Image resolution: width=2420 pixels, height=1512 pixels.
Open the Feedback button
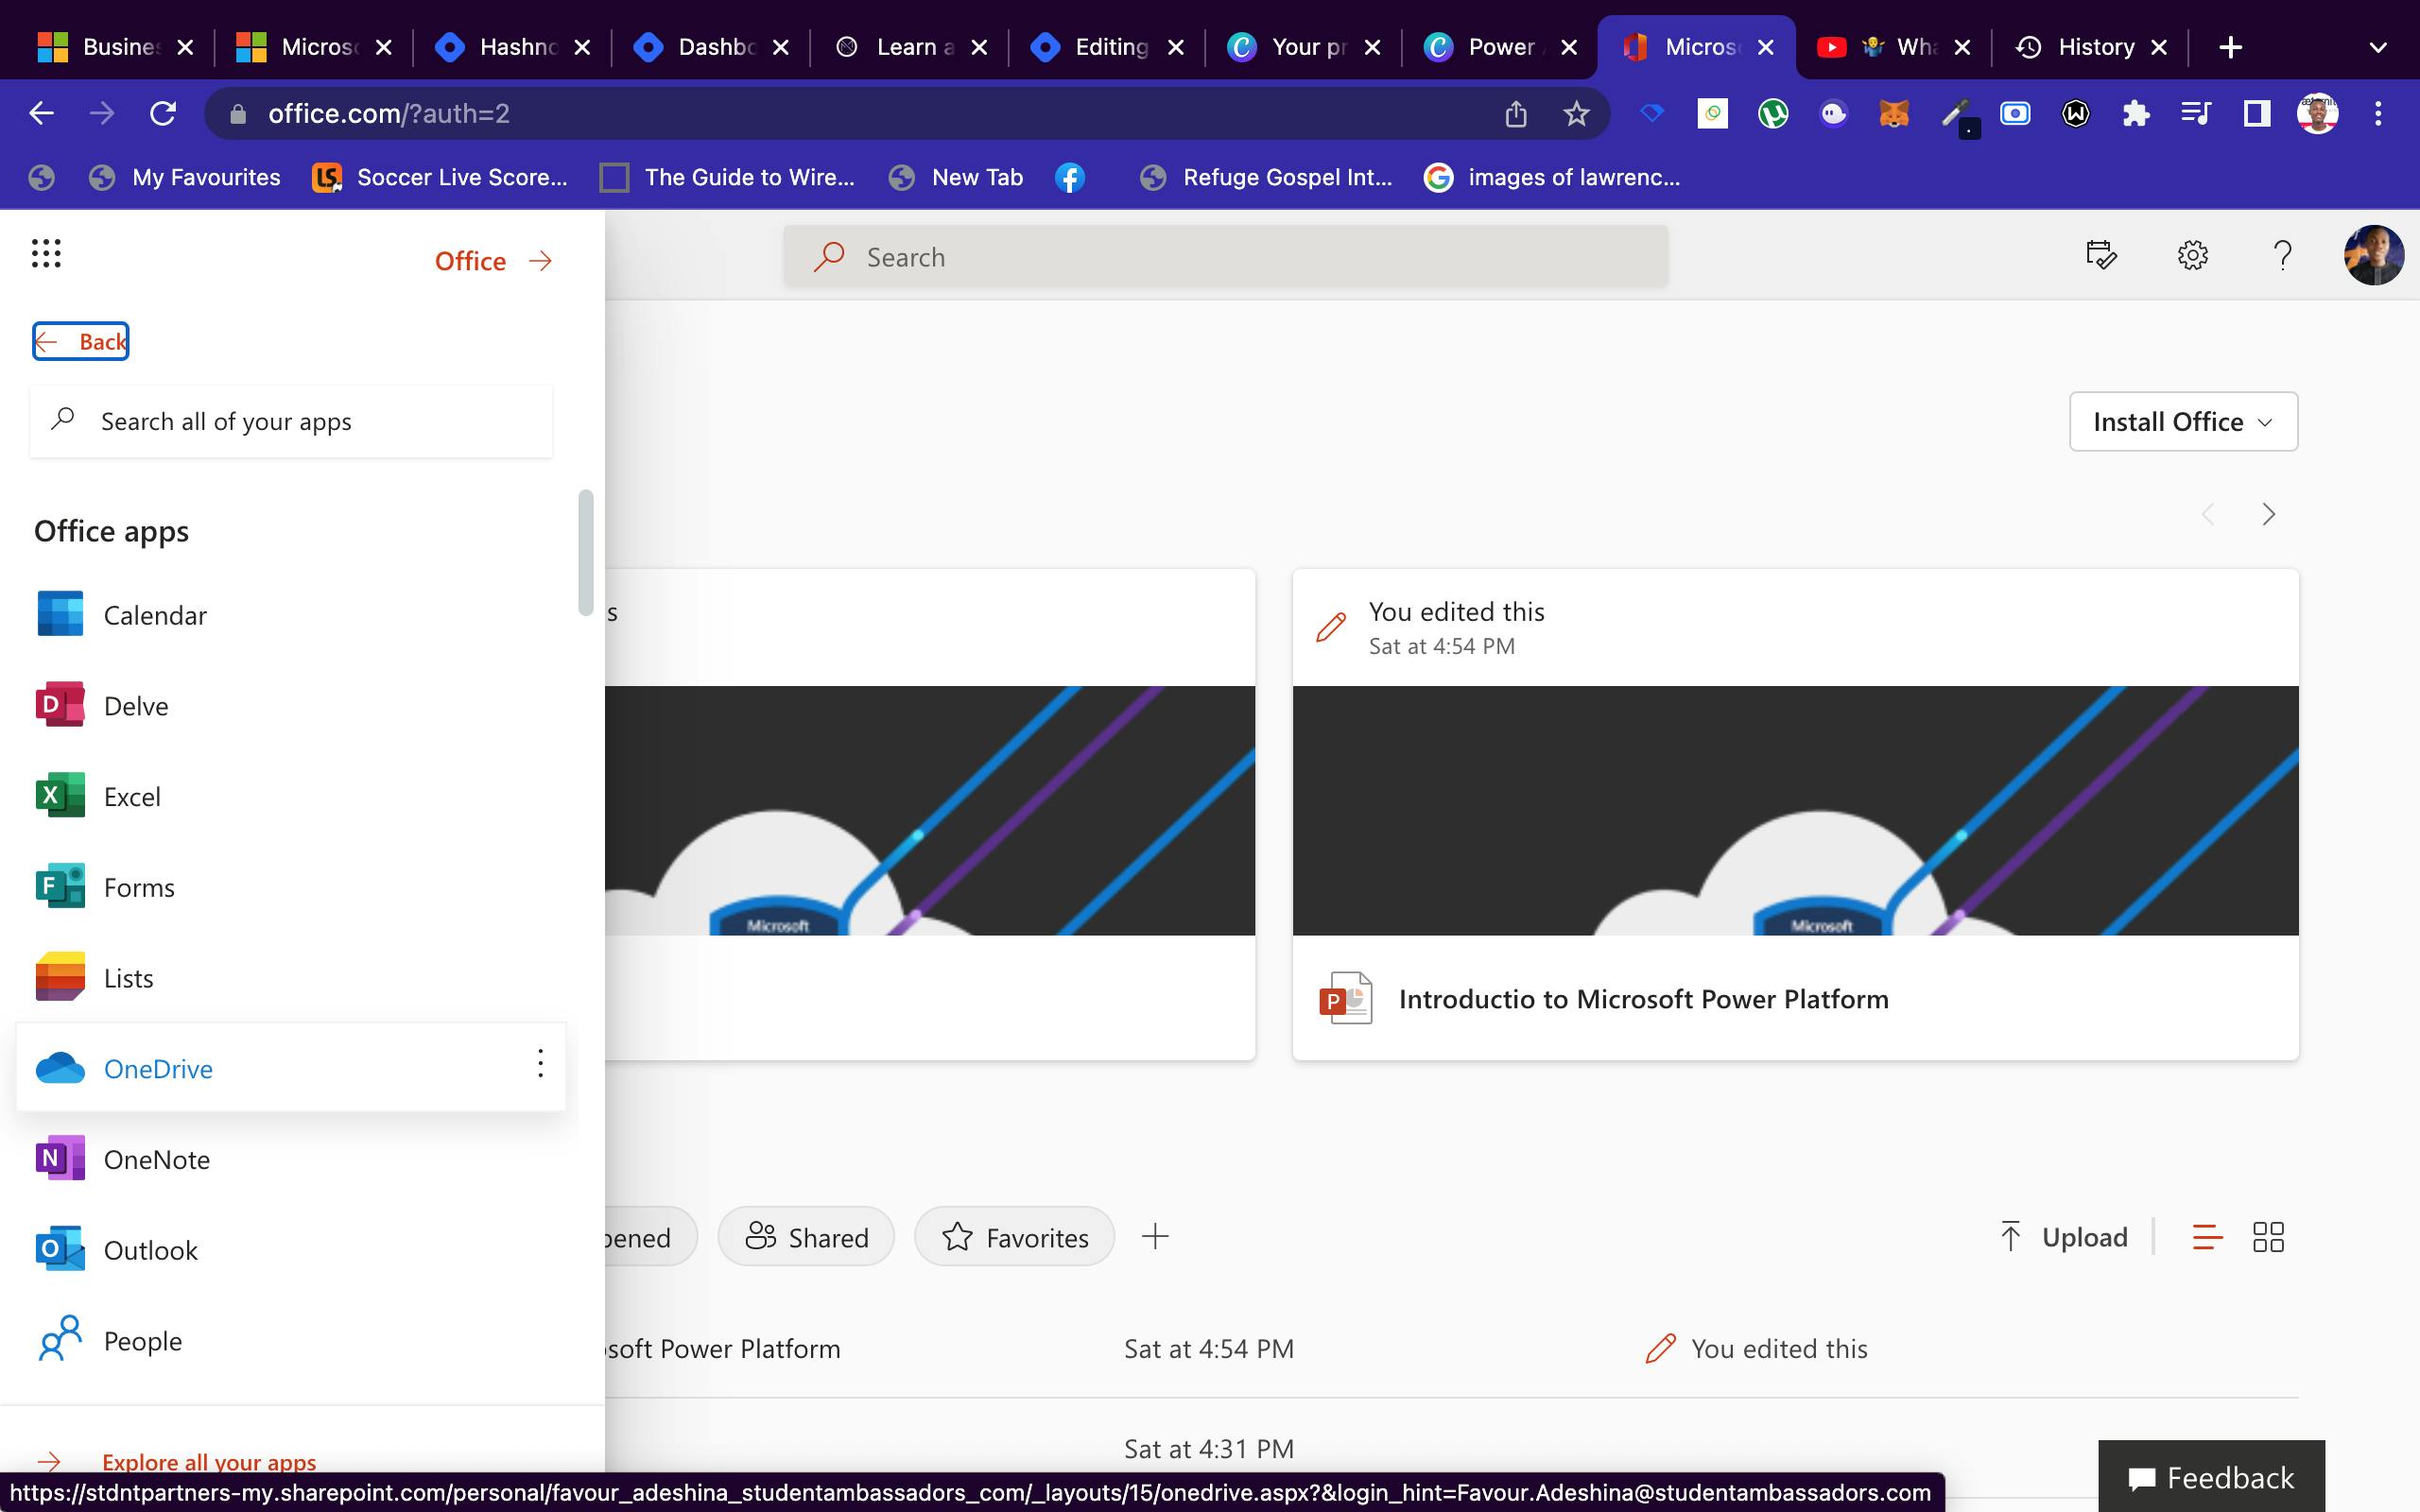tap(2211, 1476)
